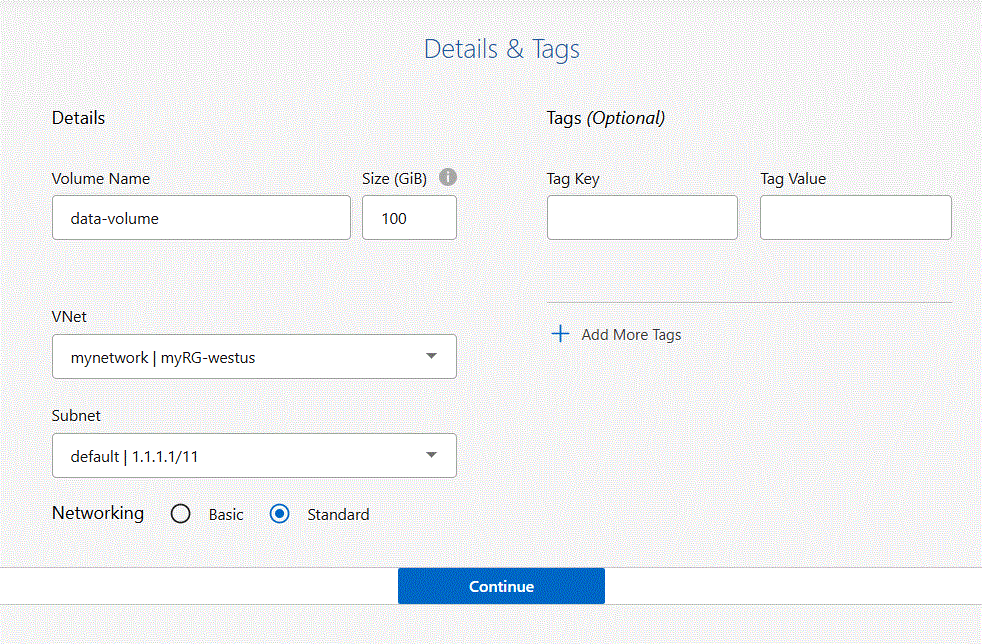Click the Size value field showing 100

pos(409,217)
